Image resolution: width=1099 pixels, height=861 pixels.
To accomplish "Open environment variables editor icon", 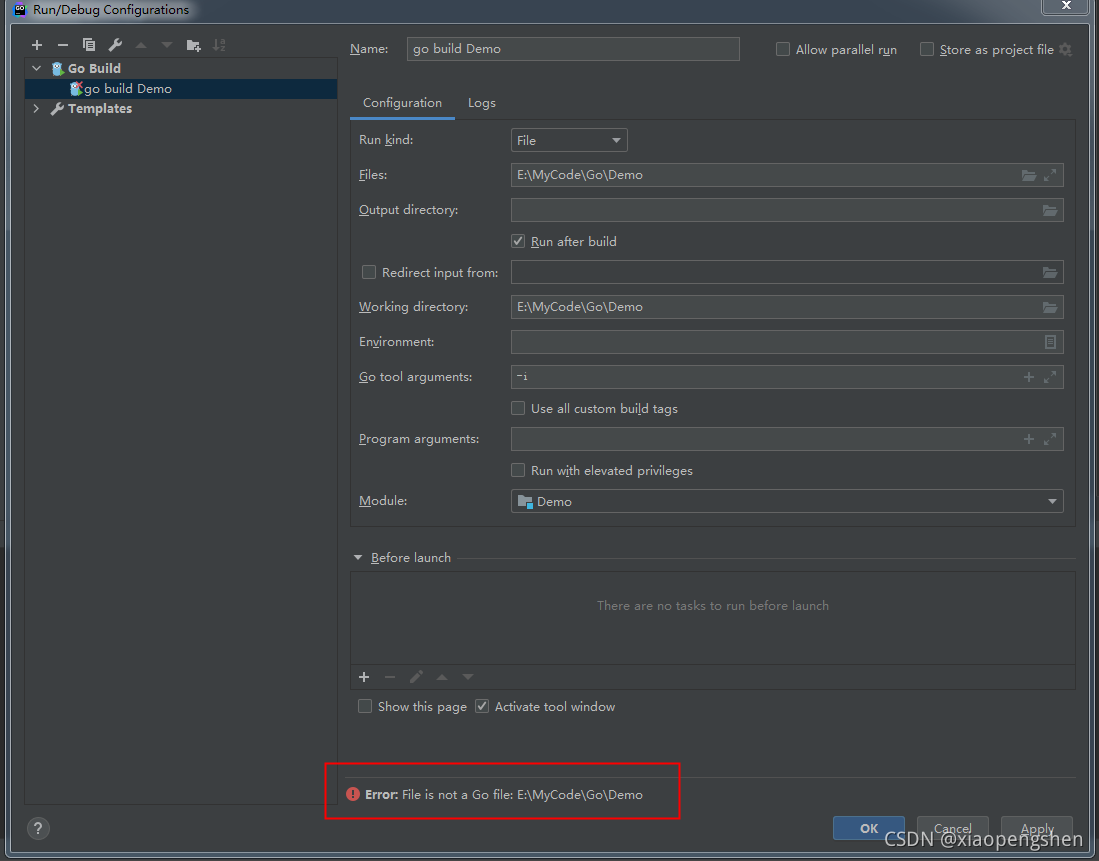I will [1051, 342].
